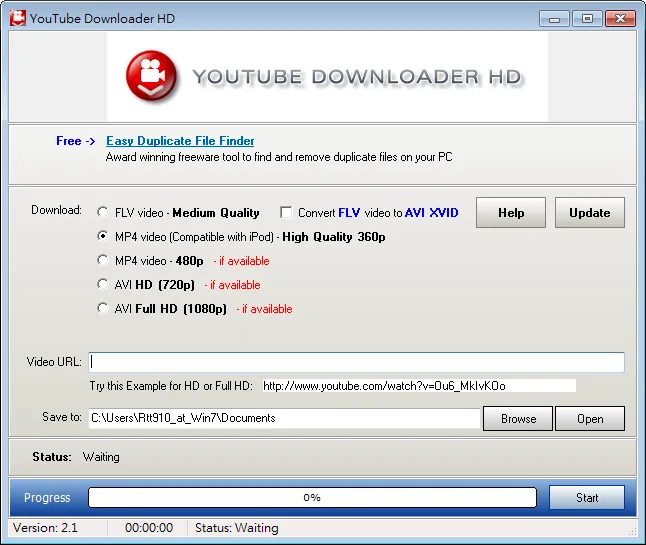Click the 'Version: 2.1' status bar text
Viewport: 646px width, 545px height.
[45, 528]
